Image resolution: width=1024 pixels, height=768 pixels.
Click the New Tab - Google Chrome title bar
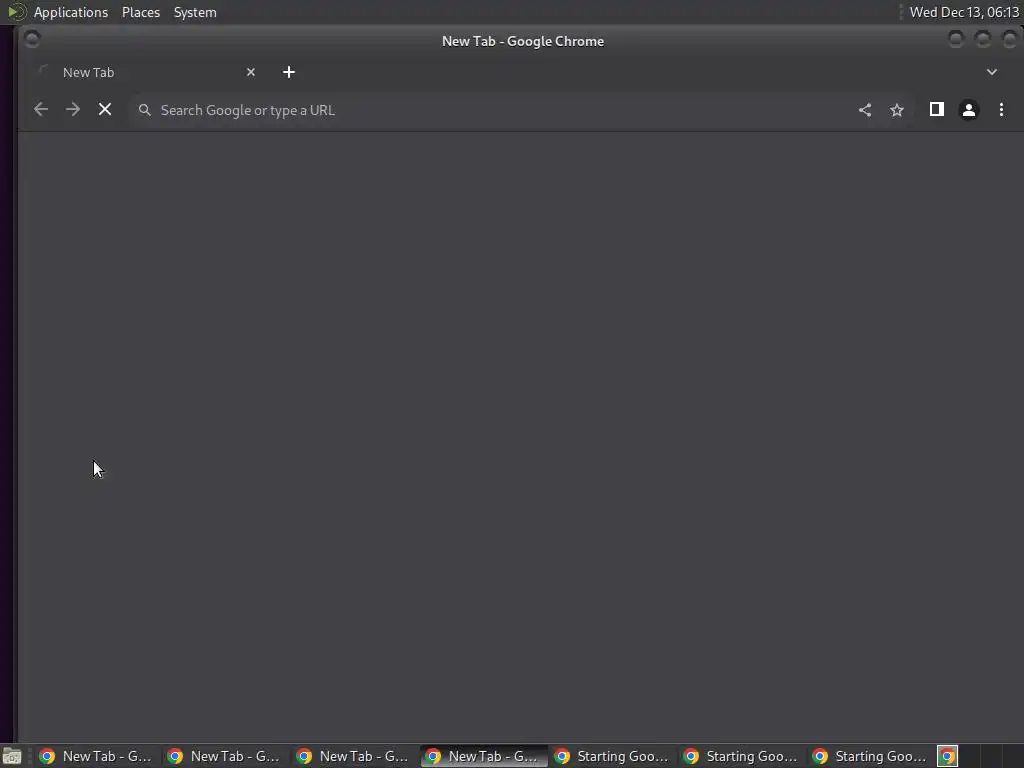522,40
